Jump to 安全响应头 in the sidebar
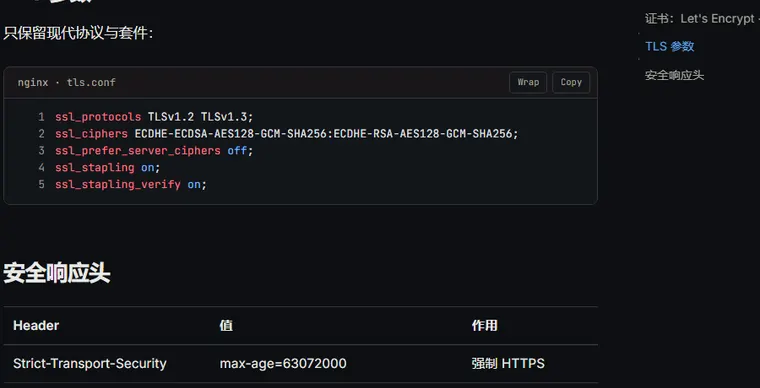 pyautogui.click(x=674, y=76)
